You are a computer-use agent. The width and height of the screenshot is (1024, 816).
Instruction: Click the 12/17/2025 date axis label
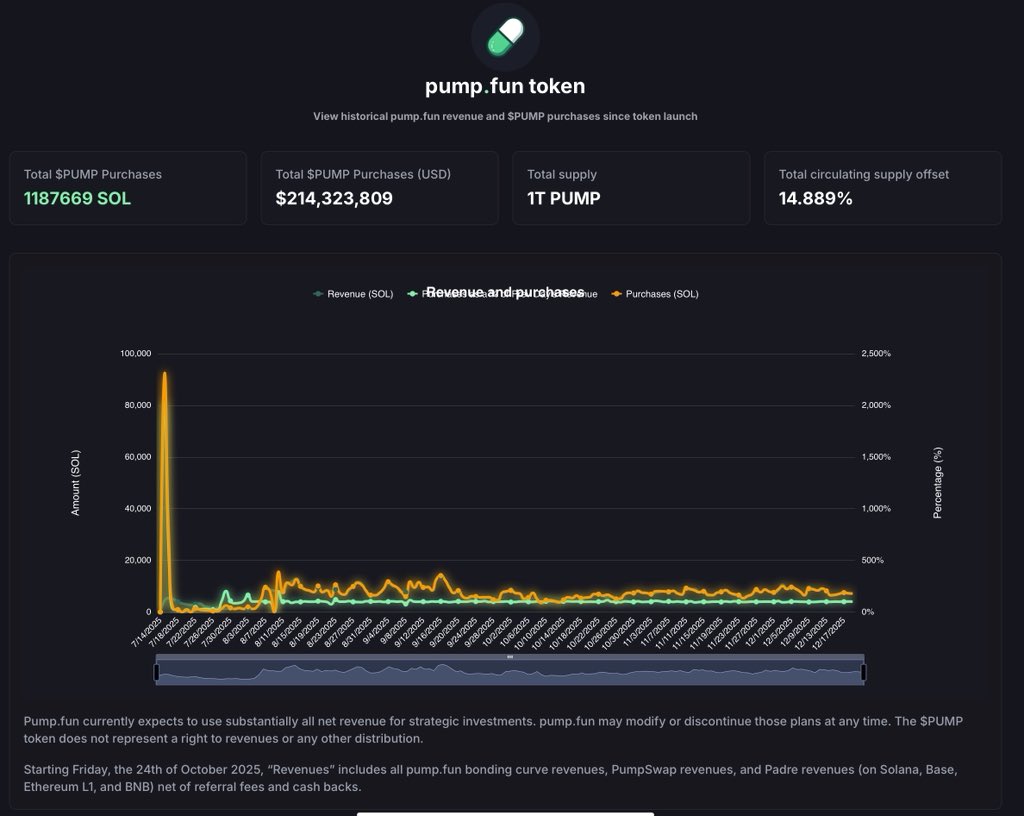(829, 633)
